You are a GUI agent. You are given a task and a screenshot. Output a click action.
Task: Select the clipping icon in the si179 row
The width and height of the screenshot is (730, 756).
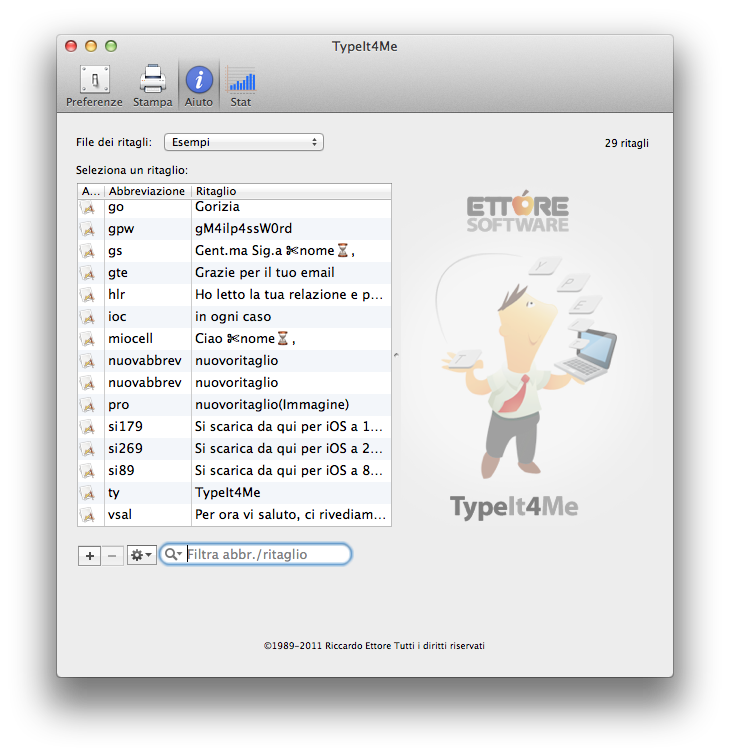(x=88, y=427)
